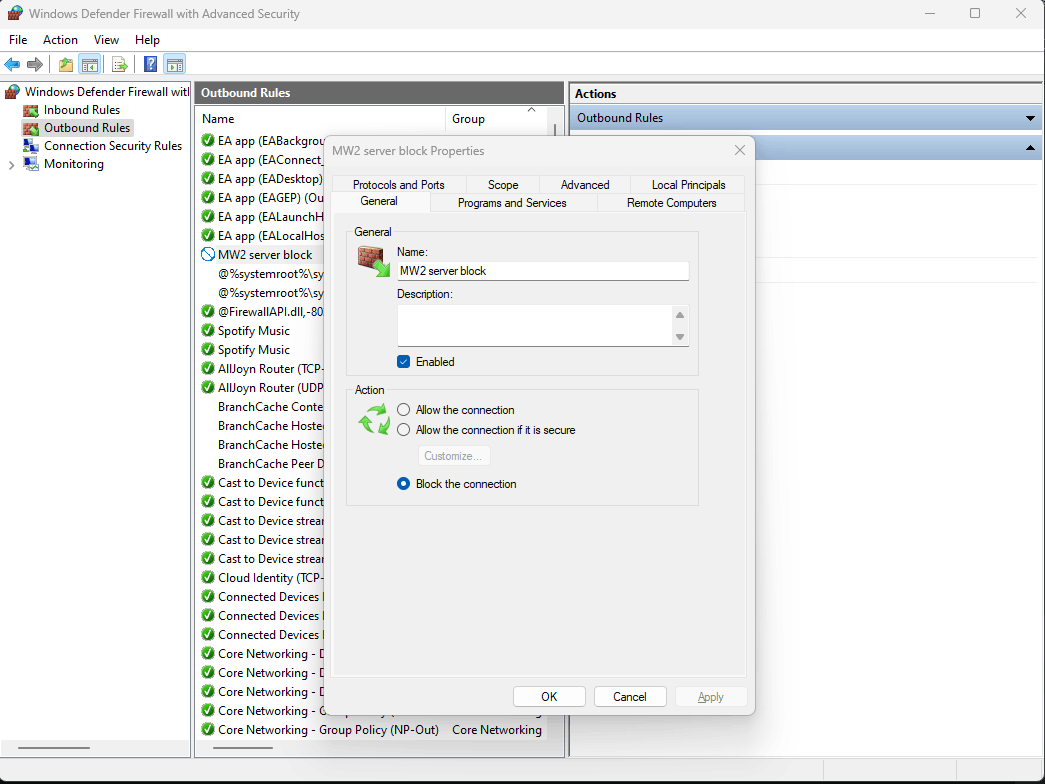Screen dimensions: 1045x784
Task: Click the Description box scroll up arrow
Action: pos(680,315)
